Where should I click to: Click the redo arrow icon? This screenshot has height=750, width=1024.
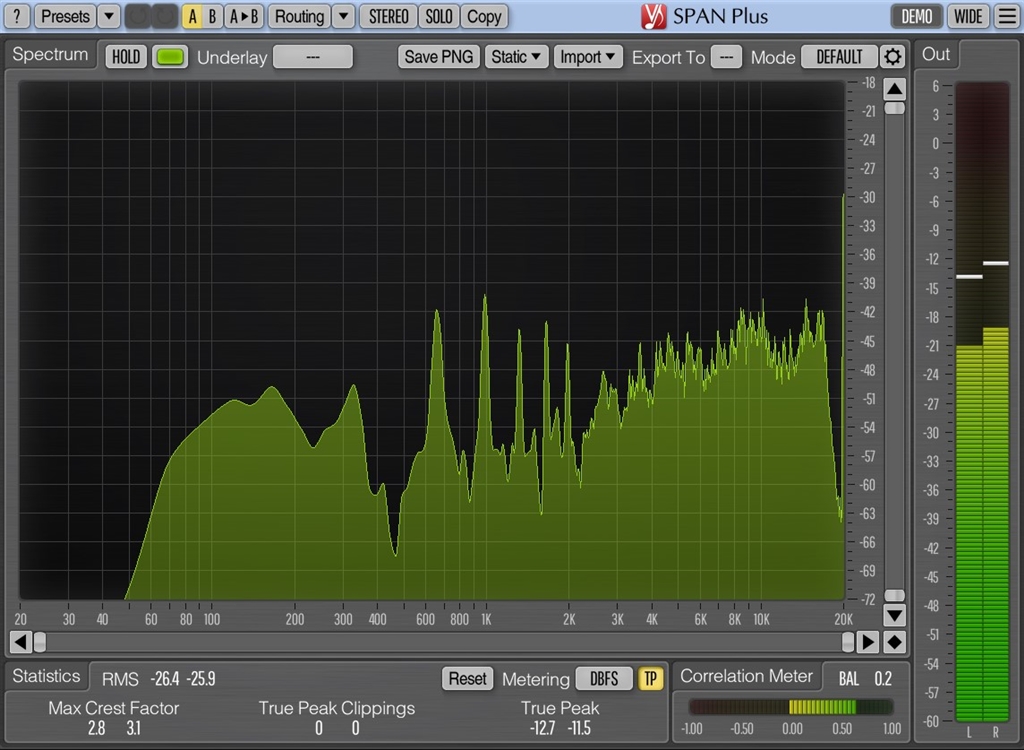click(163, 16)
